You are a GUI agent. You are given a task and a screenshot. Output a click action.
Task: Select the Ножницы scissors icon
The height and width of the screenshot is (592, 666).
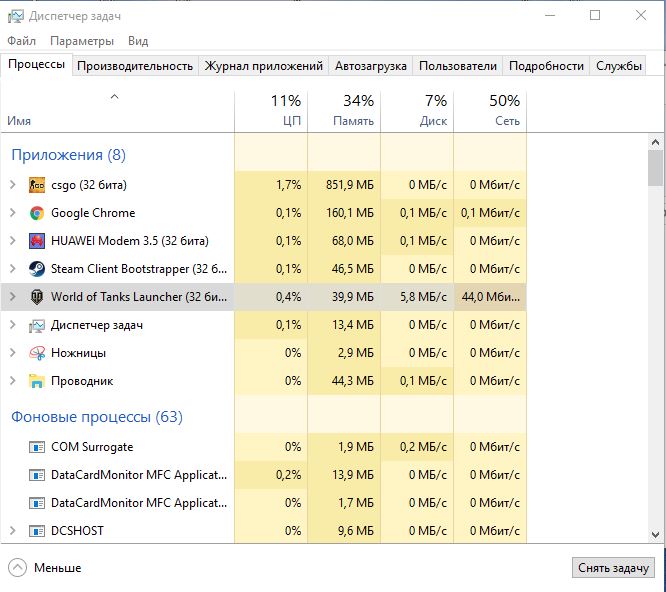[37, 353]
